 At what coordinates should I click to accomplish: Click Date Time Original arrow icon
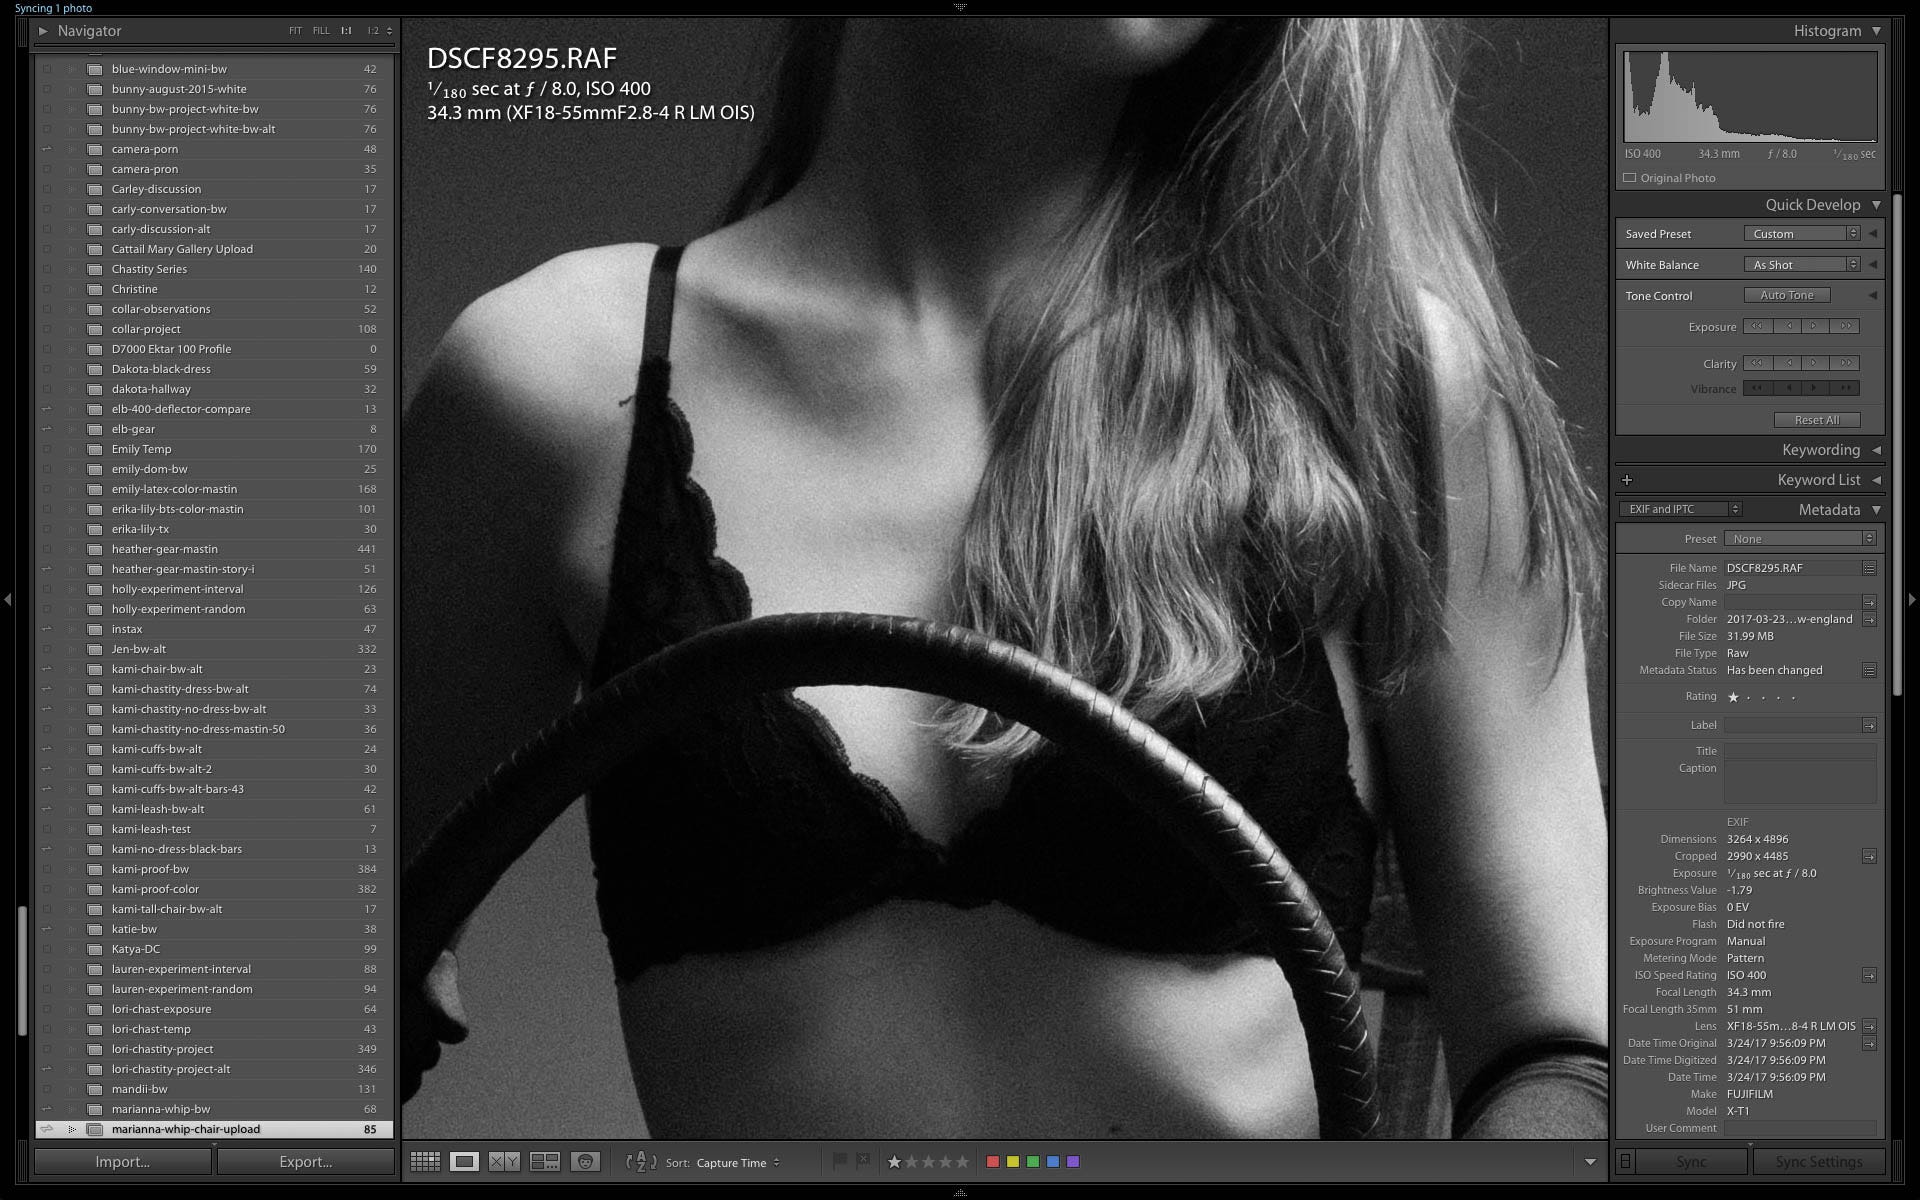tap(1869, 1043)
